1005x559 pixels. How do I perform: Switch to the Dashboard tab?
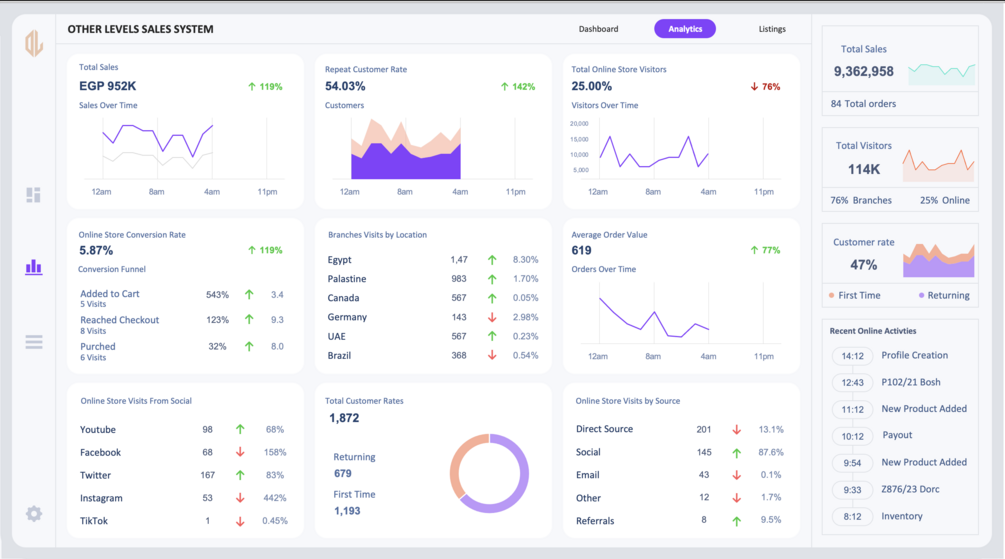[598, 29]
